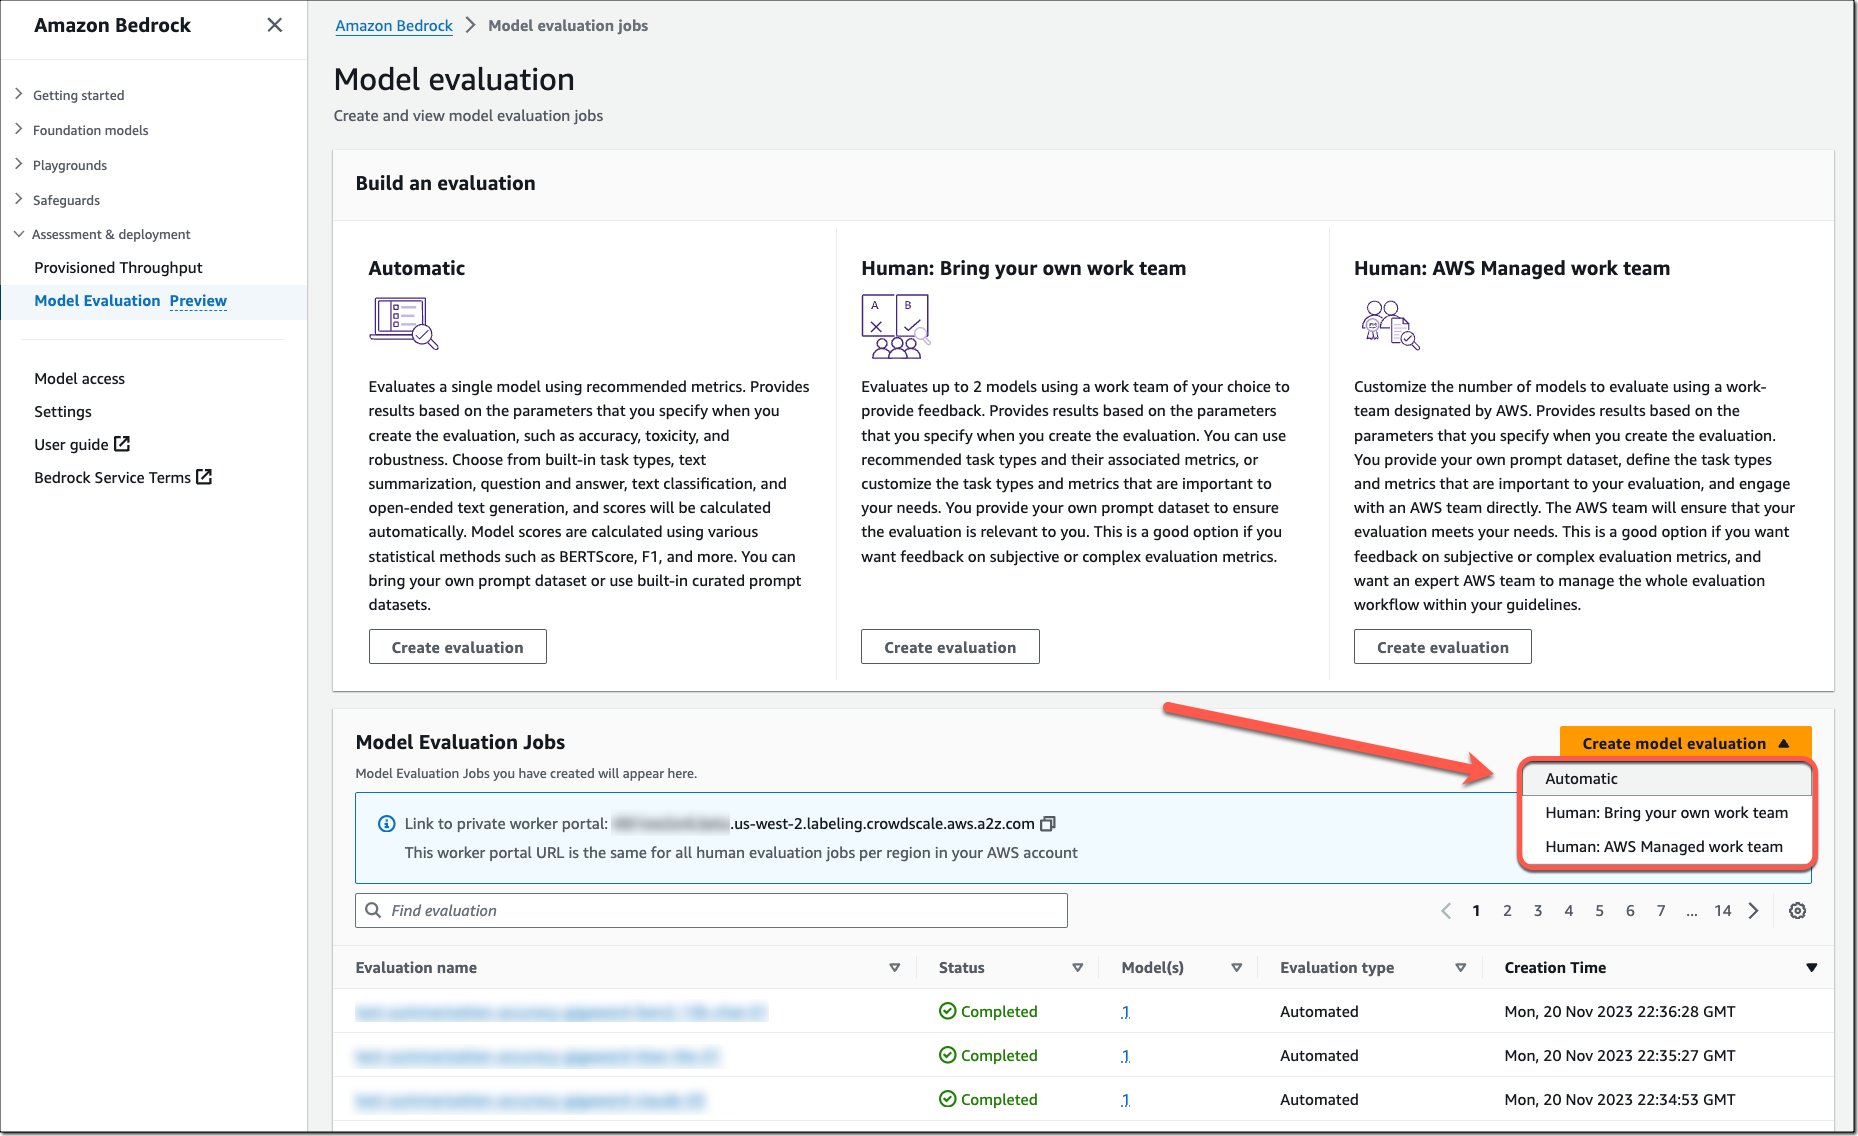Viewport: 1858px width, 1136px height.
Task: Close the Amazon Bedrock side navigation
Action: point(275,25)
